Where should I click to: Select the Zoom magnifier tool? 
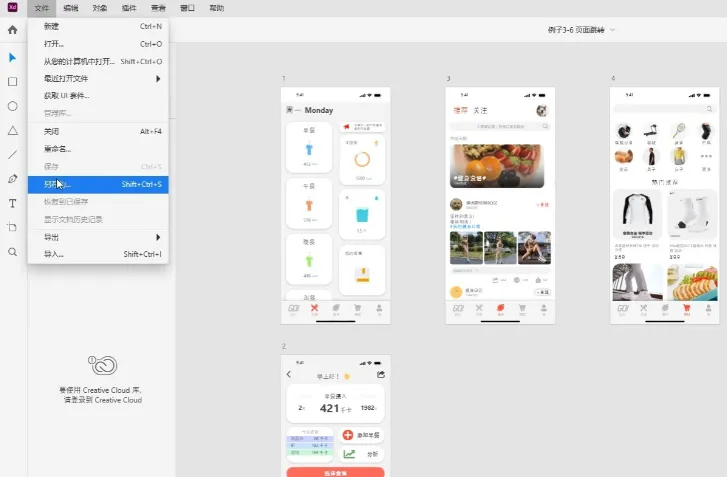click(x=13, y=252)
